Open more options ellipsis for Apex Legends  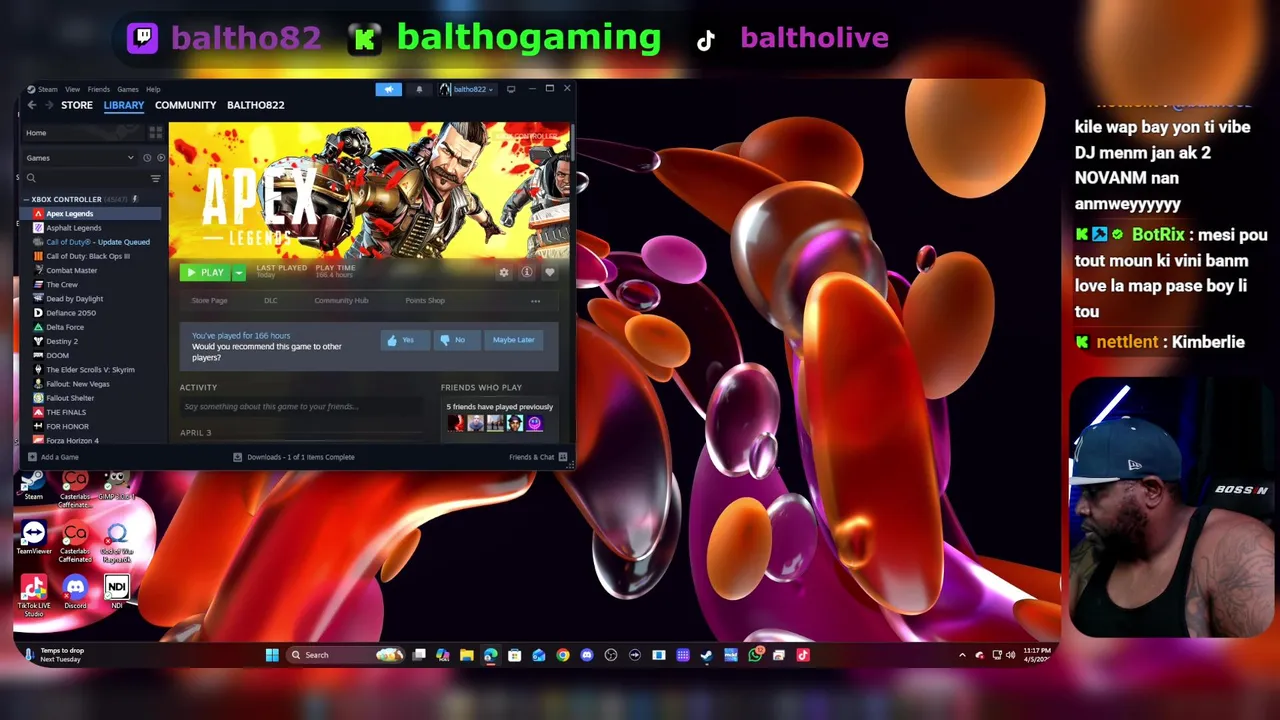(x=535, y=301)
